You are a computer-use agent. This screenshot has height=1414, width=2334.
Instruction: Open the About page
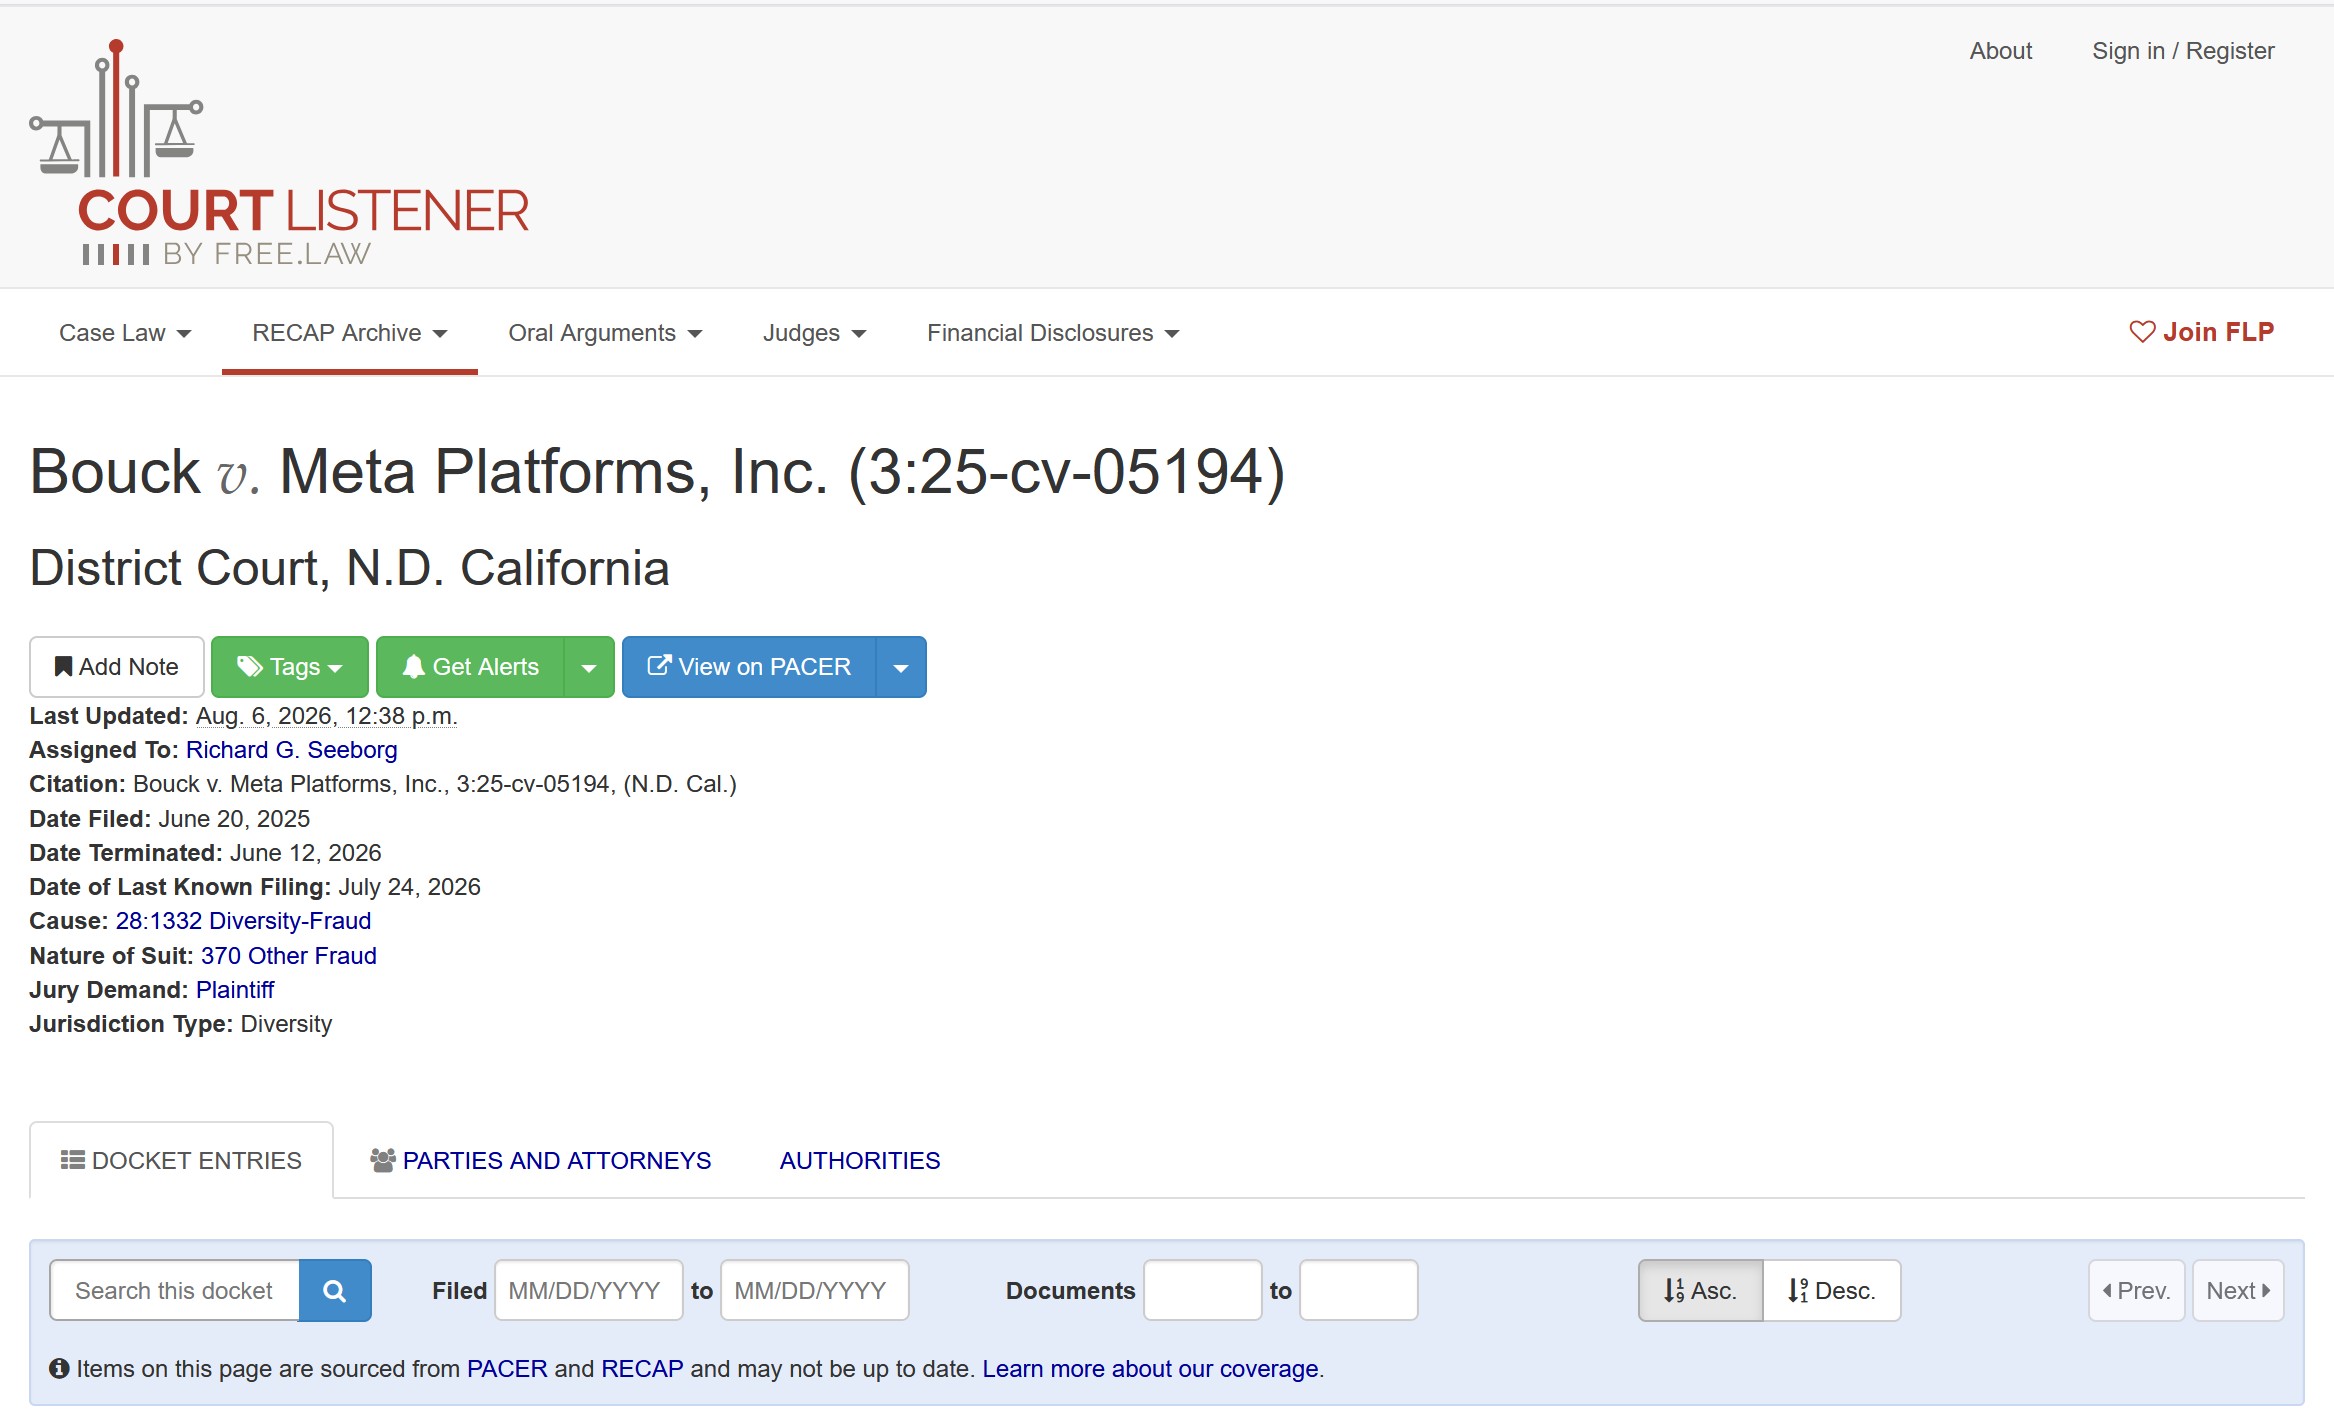click(2001, 51)
